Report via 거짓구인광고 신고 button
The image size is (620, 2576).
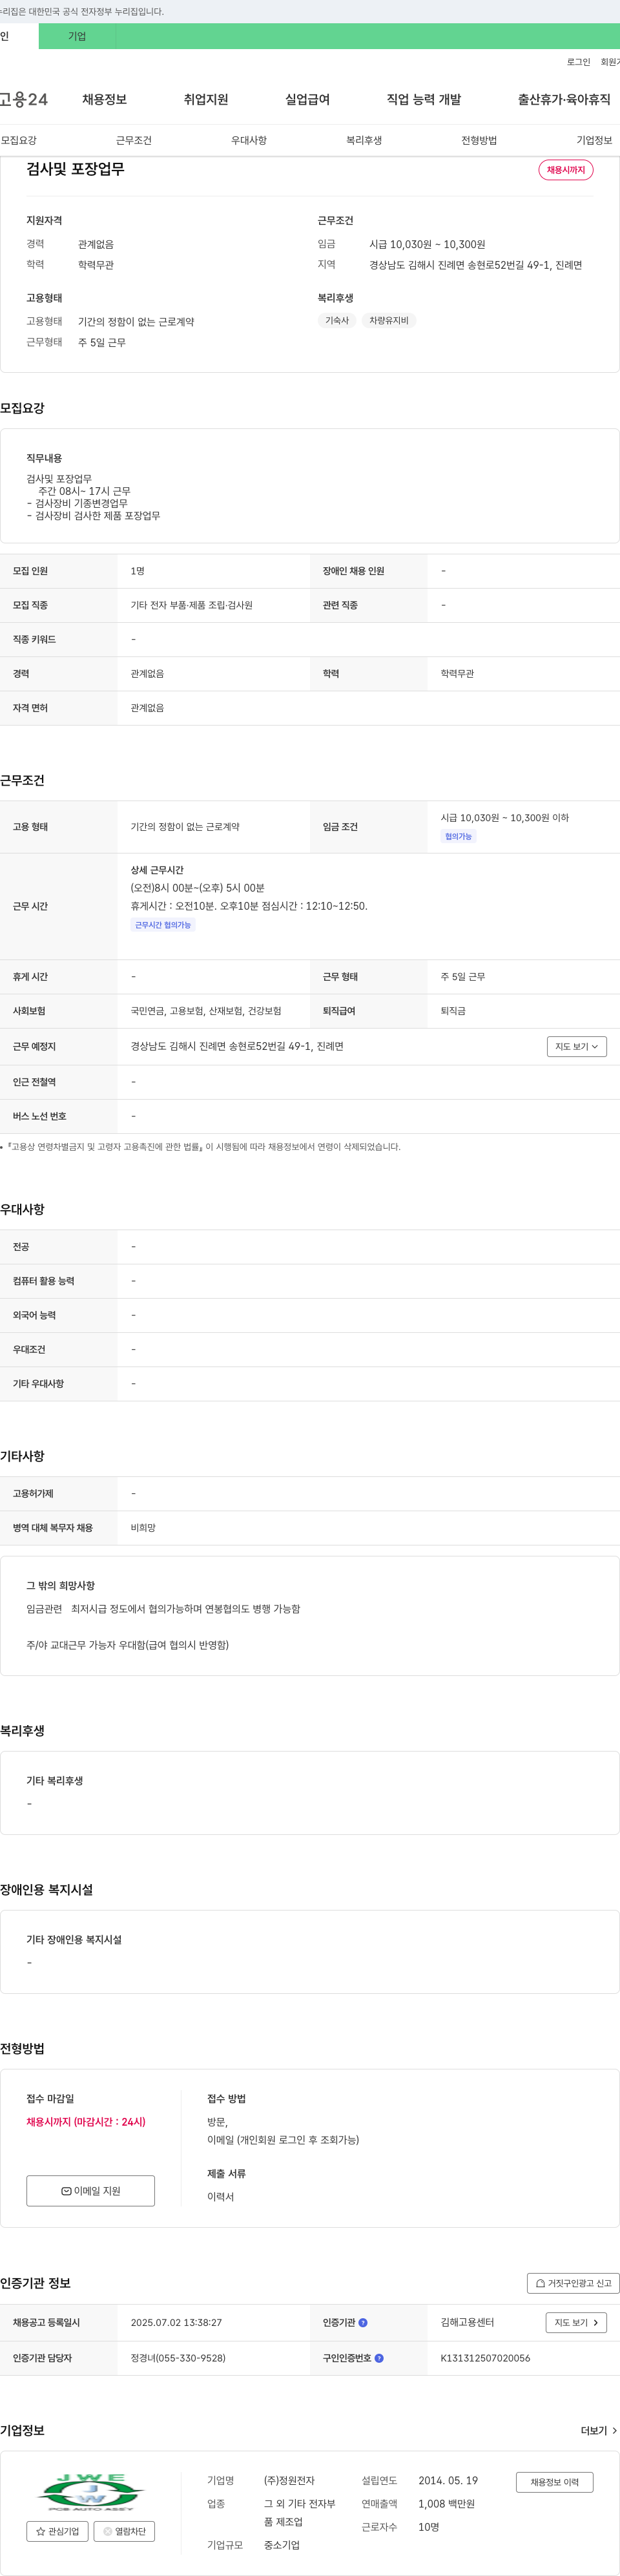tap(573, 2283)
